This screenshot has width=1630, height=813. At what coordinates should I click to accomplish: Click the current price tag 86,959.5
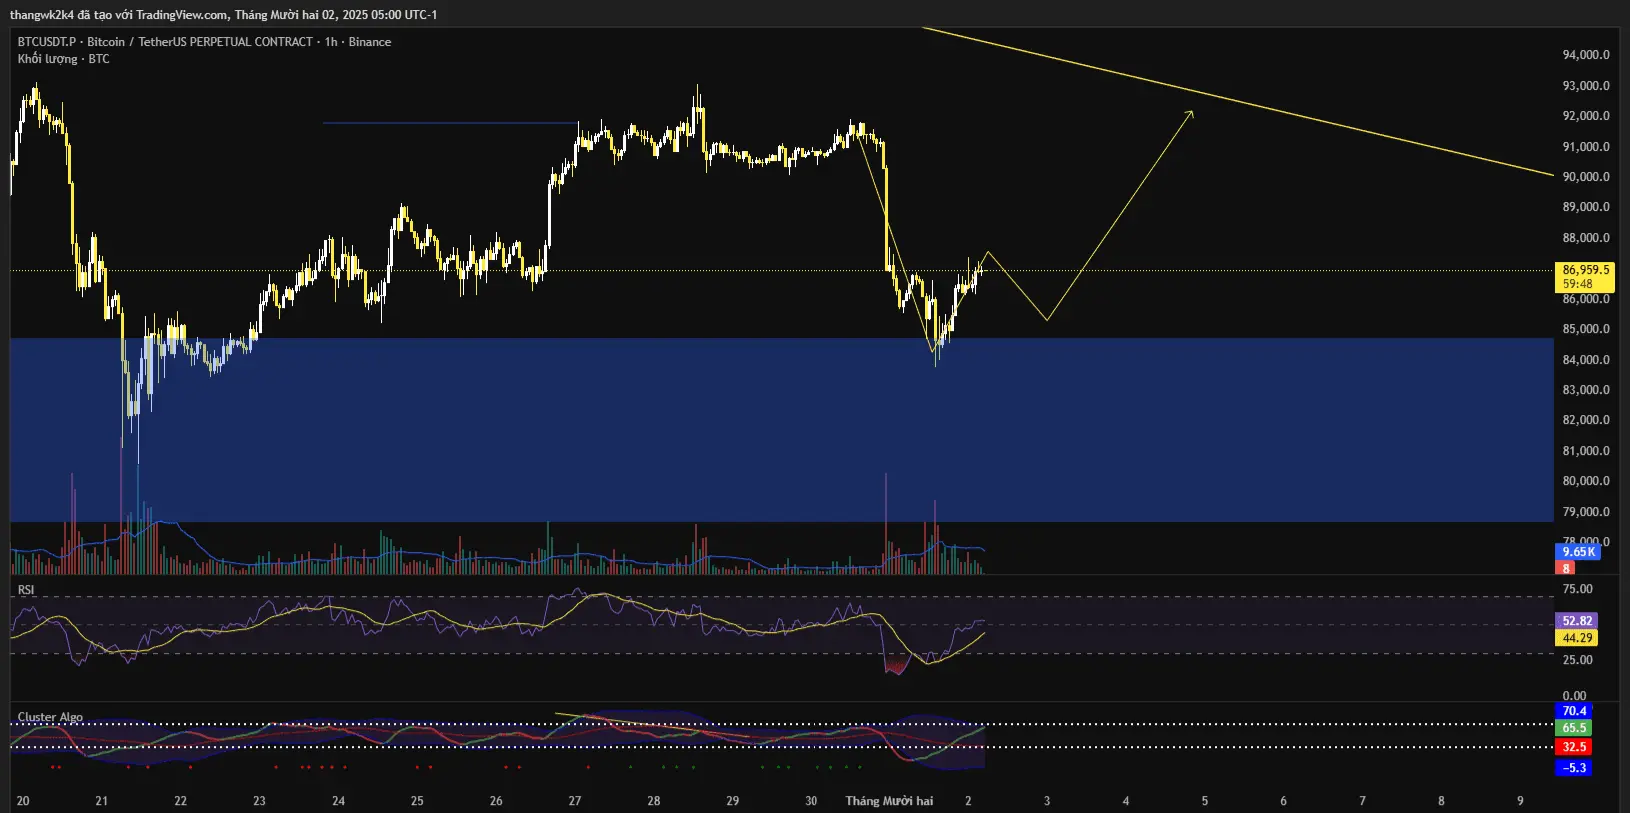1586,270
